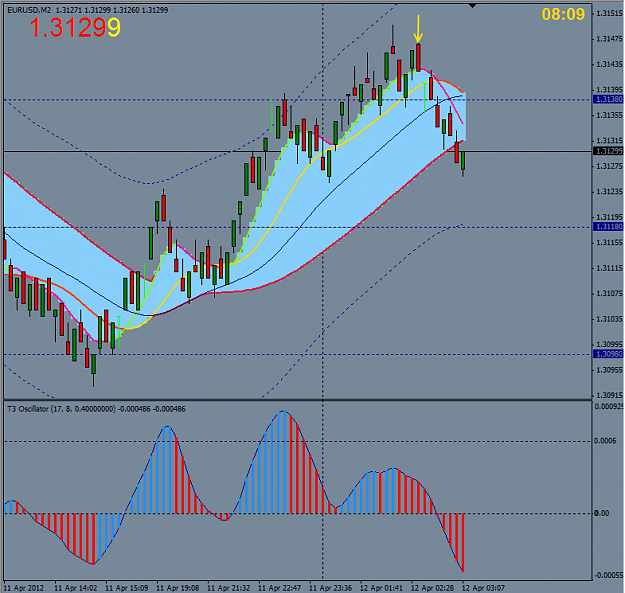Click the 1.31075 price scale value

pos(609,294)
